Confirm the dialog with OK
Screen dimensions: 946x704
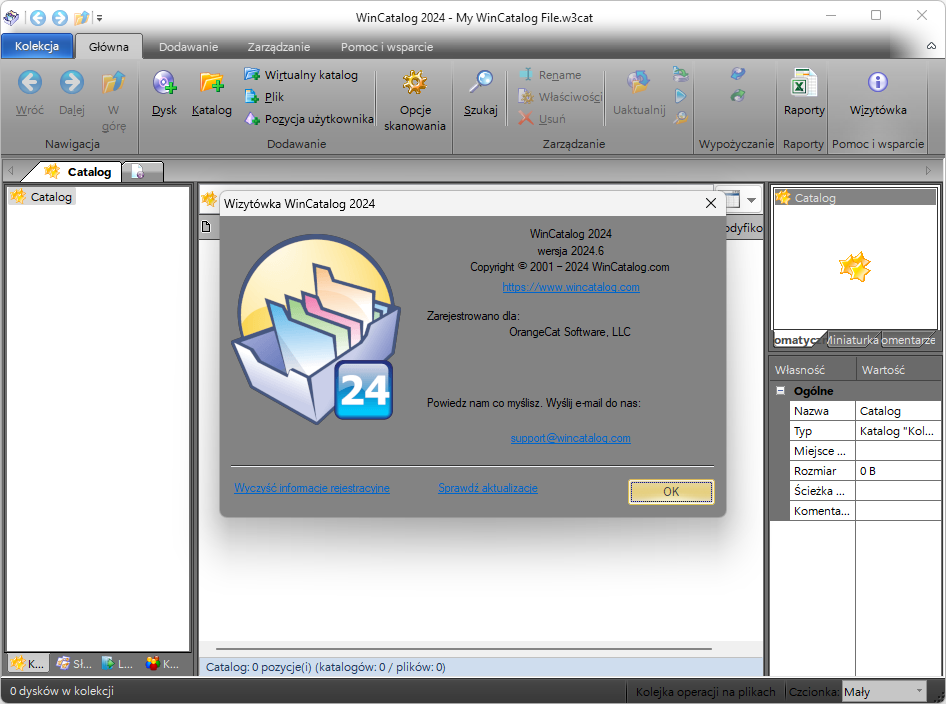[x=671, y=492]
